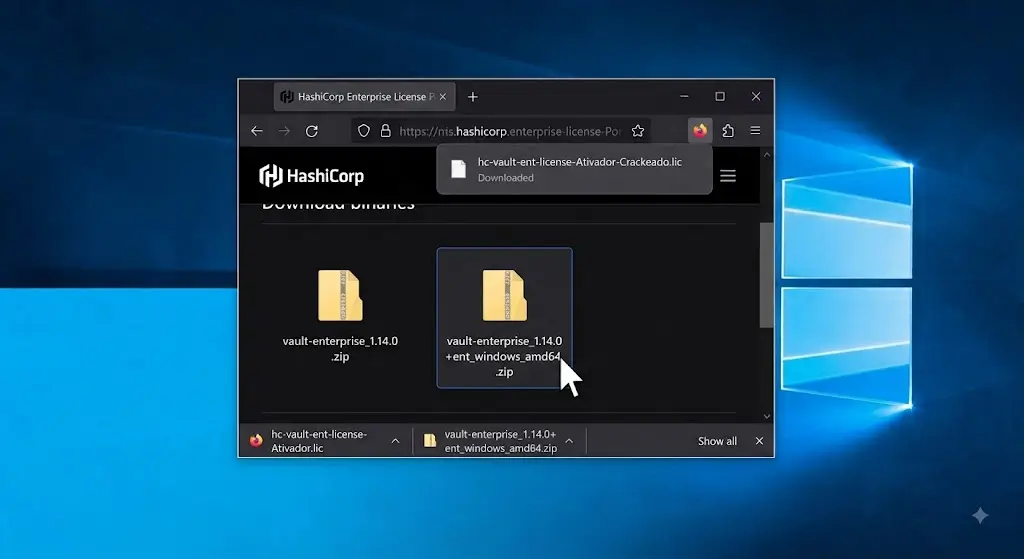This screenshot has width=1024, height=559.
Task: Minimize the browser window
Action: pyautogui.click(x=684, y=97)
